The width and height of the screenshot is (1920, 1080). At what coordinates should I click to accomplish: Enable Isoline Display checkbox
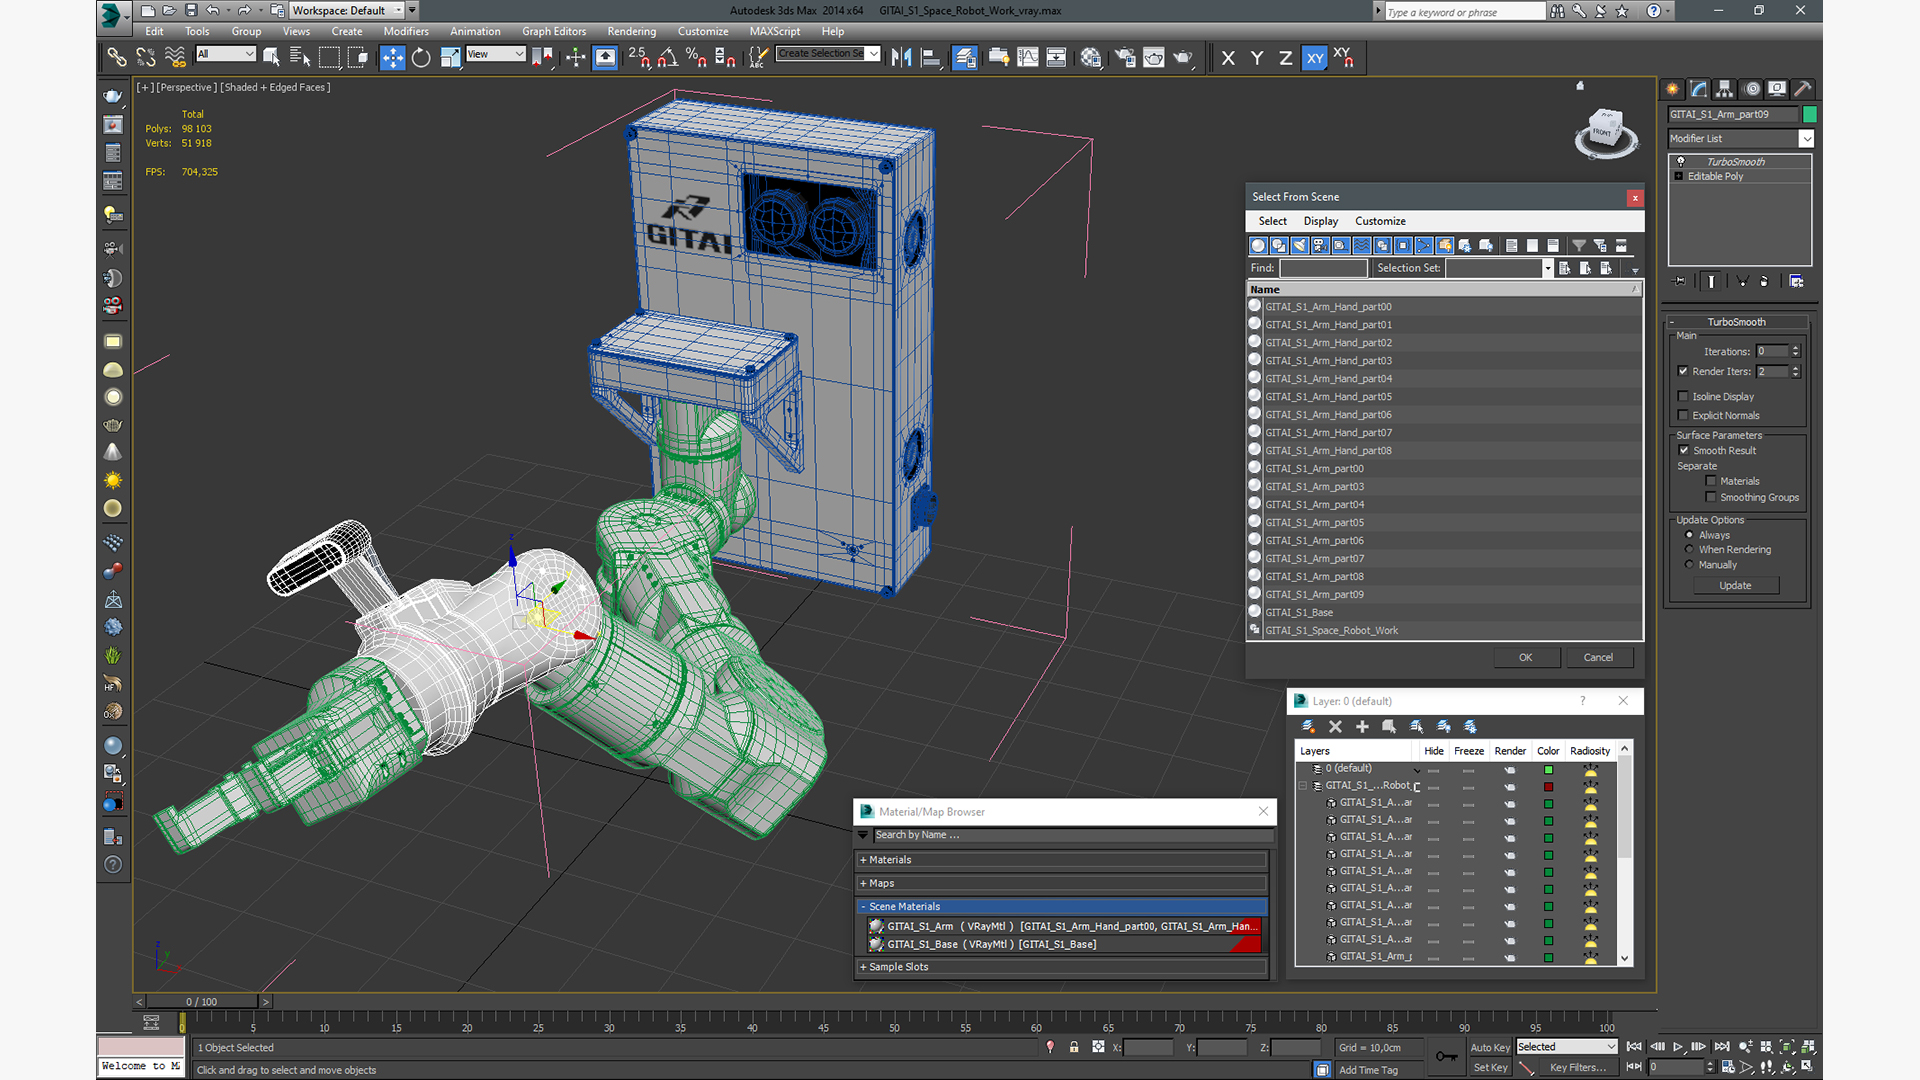coord(1683,397)
